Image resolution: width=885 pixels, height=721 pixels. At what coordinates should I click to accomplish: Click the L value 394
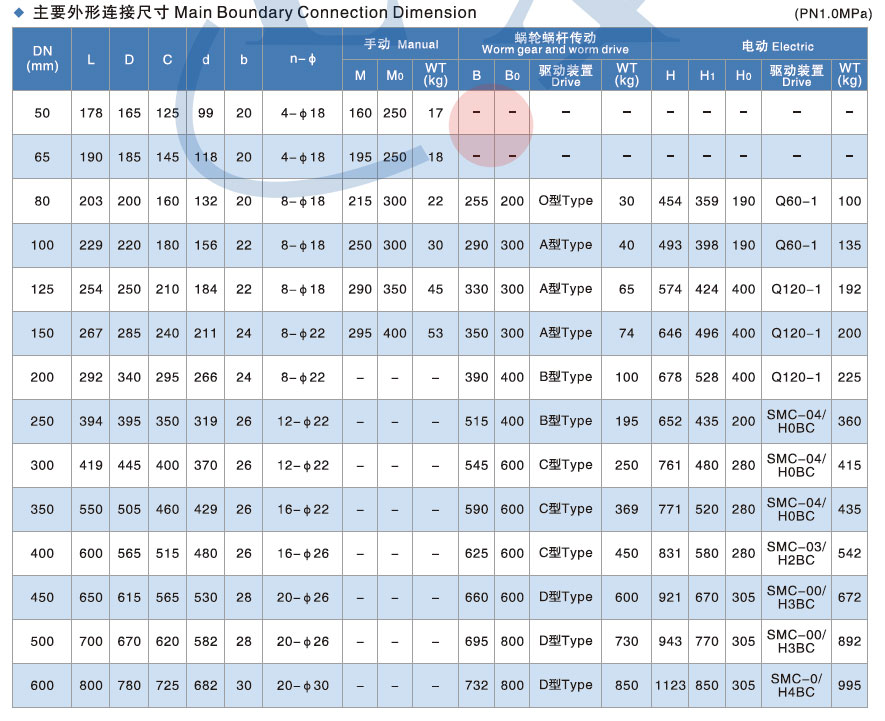(x=91, y=421)
